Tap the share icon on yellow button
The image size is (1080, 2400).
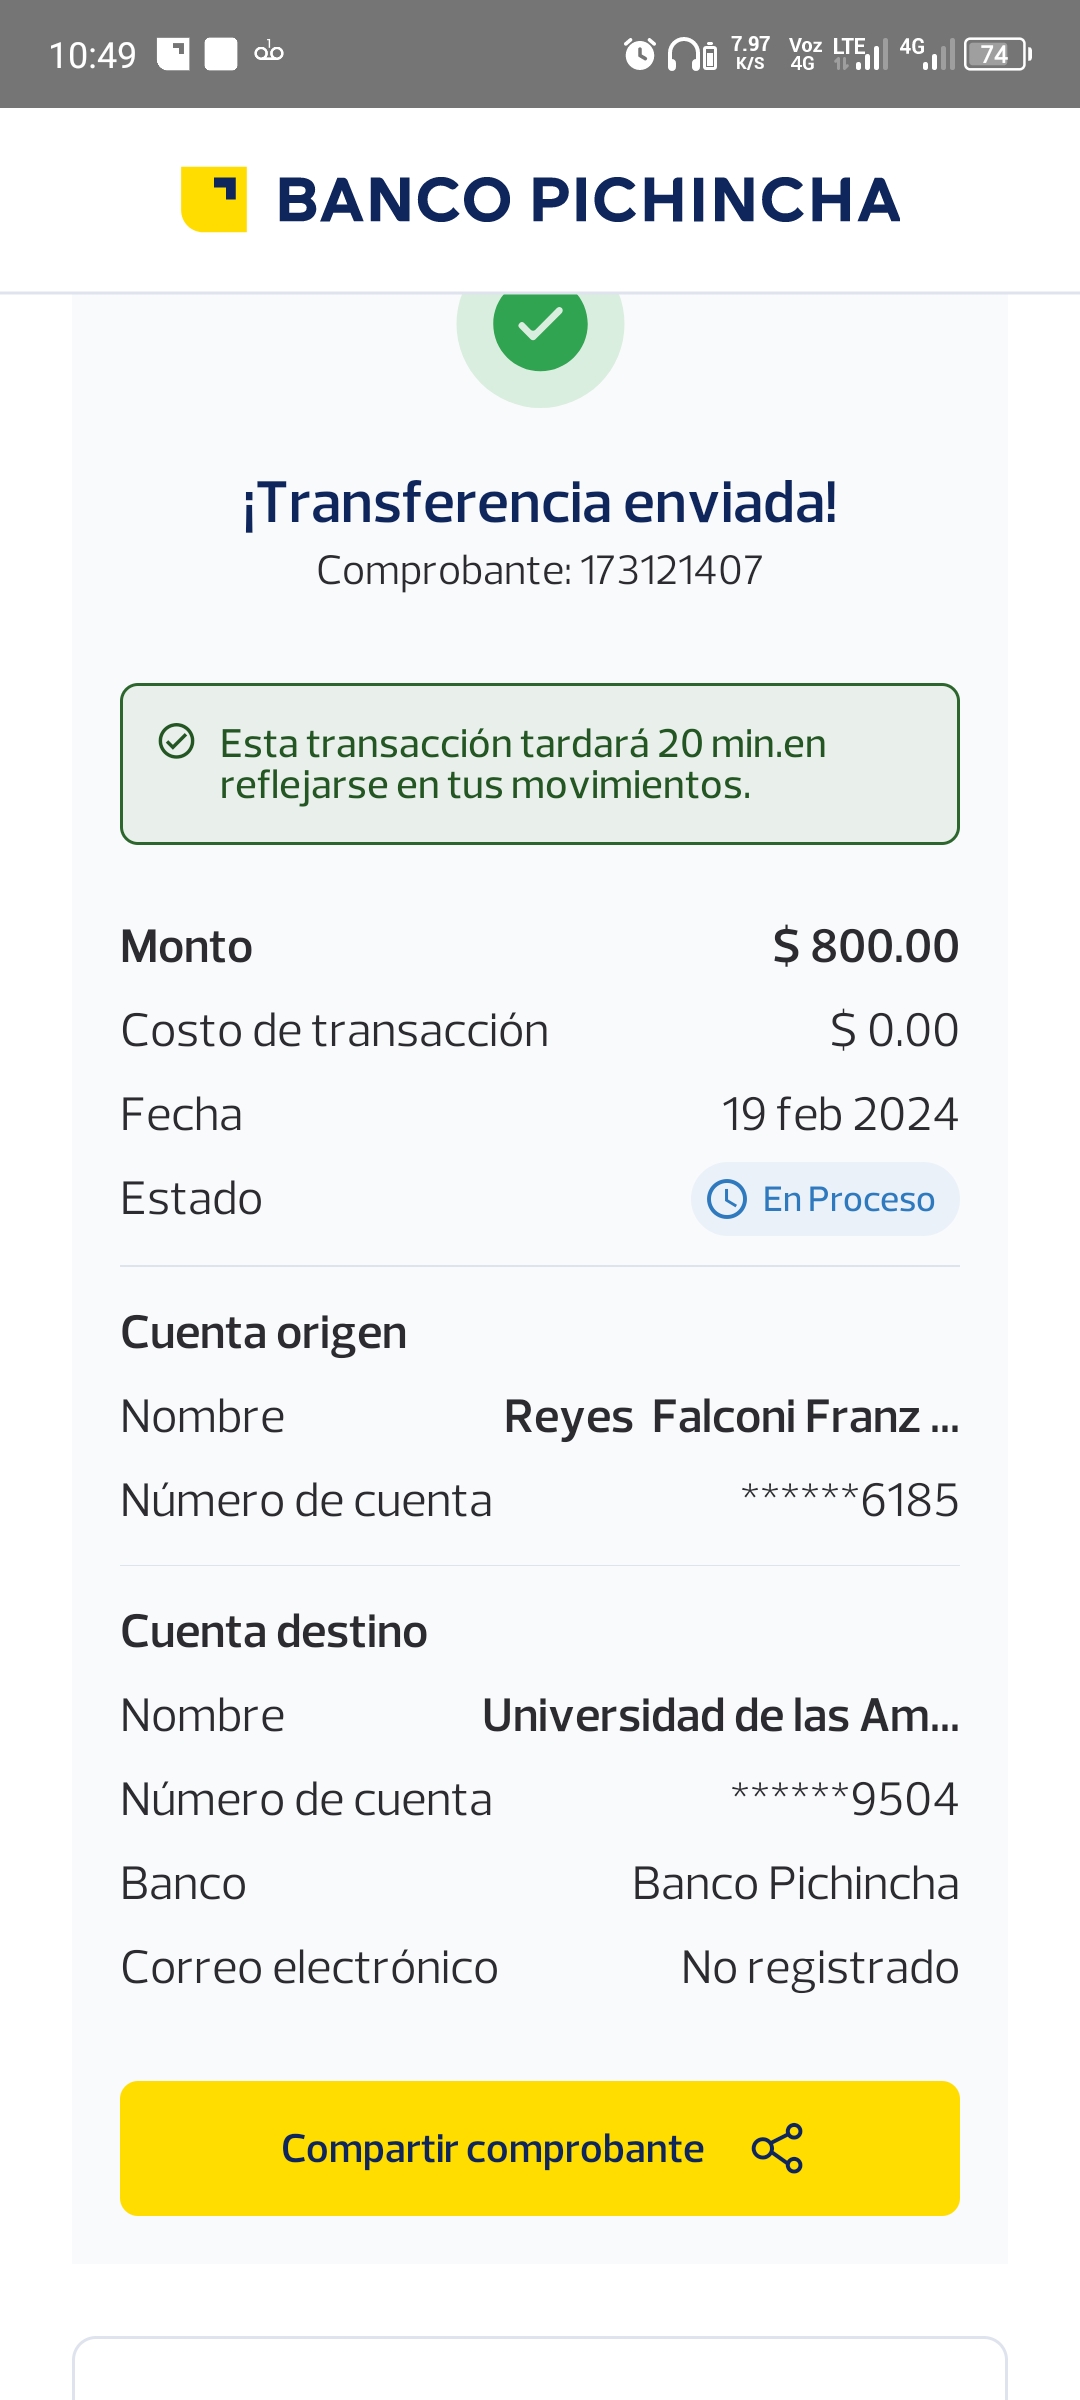click(x=777, y=2148)
